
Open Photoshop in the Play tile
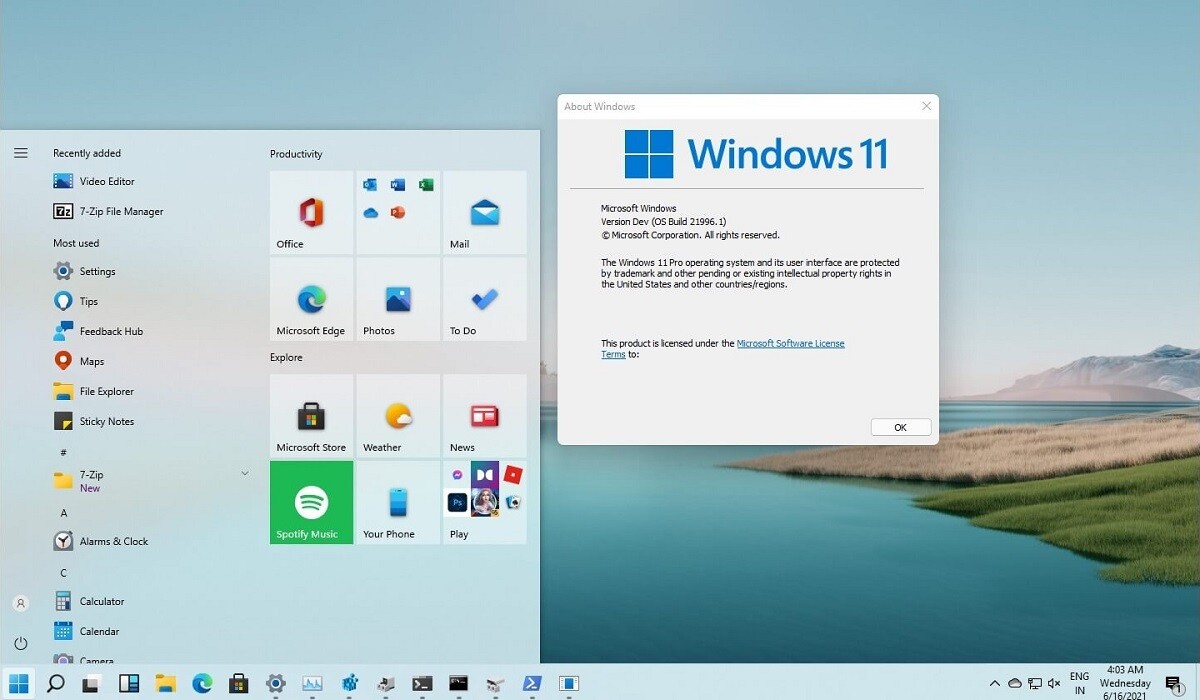(458, 502)
